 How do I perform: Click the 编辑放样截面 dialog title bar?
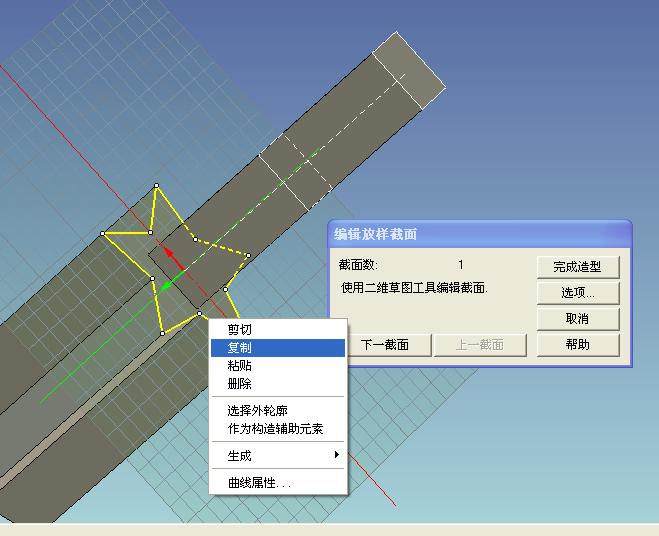tap(480, 234)
